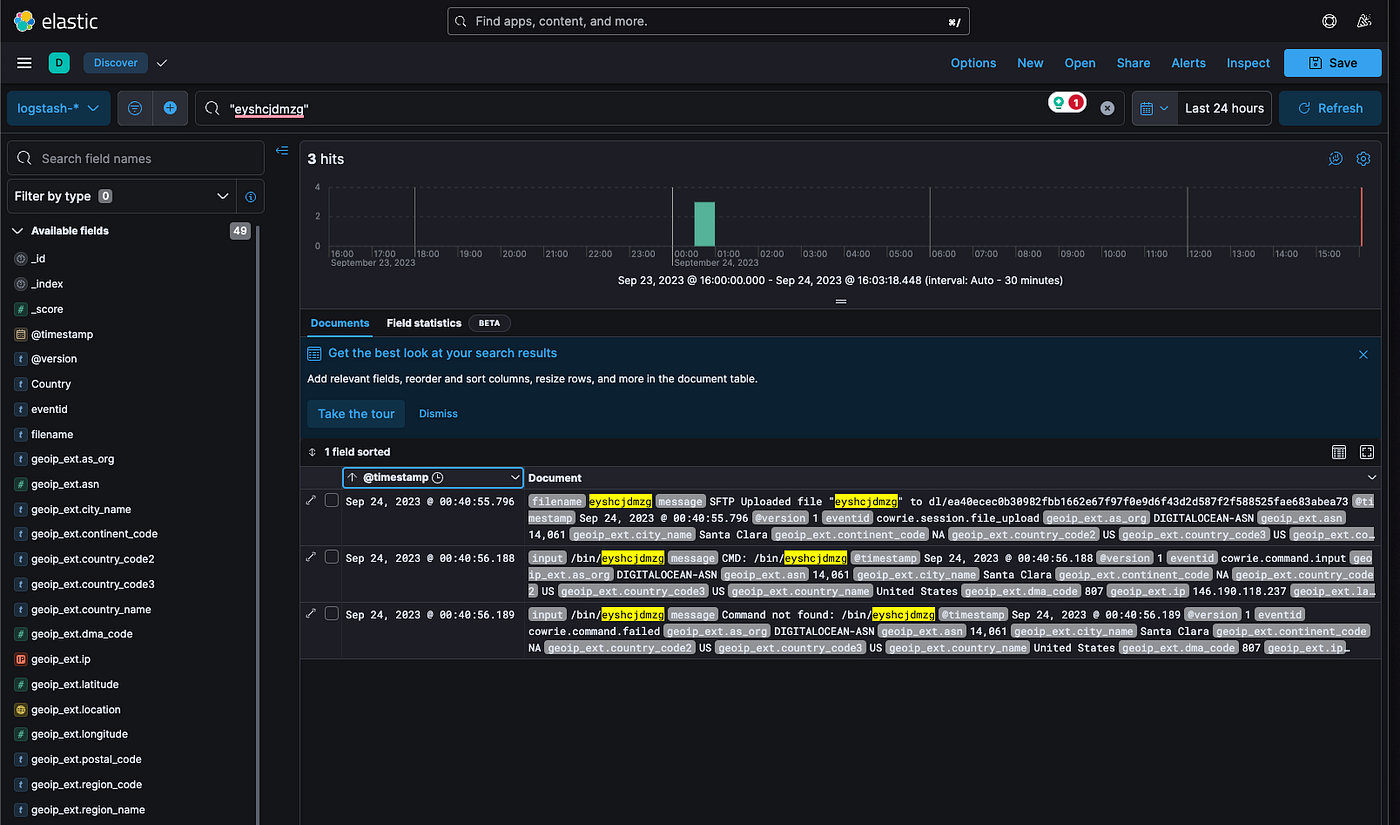The image size is (1400, 825).
Task: Open the hamburger navigation menu
Action: [x=25, y=63]
